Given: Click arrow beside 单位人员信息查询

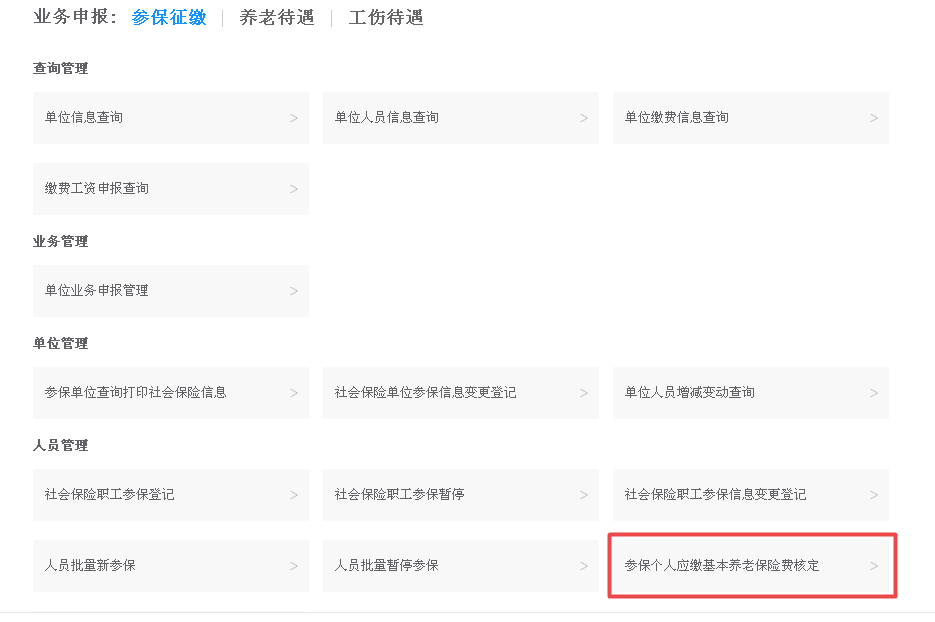Looking at the screenshot, I should (584, 118).
